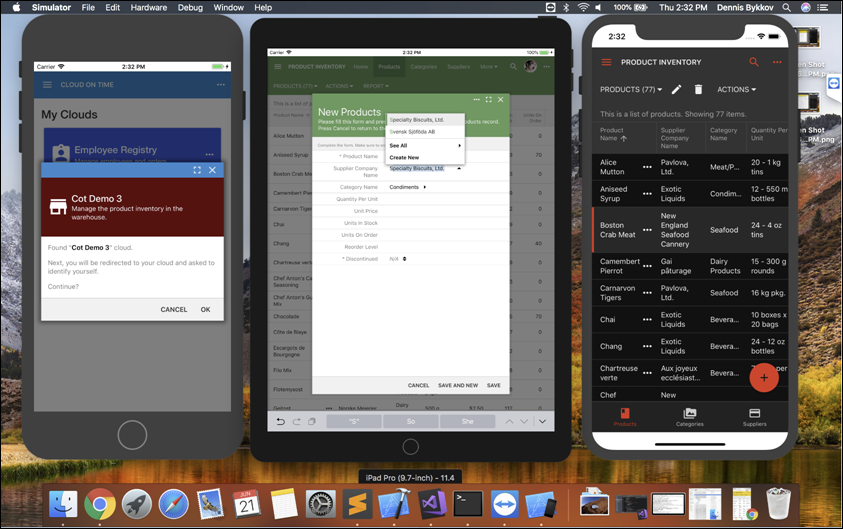Open the ACTIONS dropdown on iPhone X
Viewport: 843px width, 529px height.
click(x=736, y=90)
